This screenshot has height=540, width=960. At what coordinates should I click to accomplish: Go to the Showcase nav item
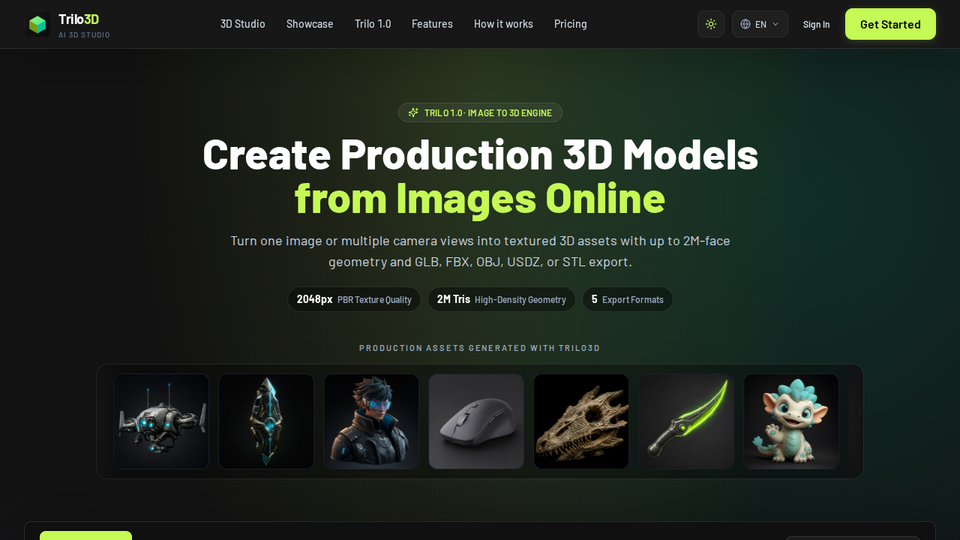point(310,24)
